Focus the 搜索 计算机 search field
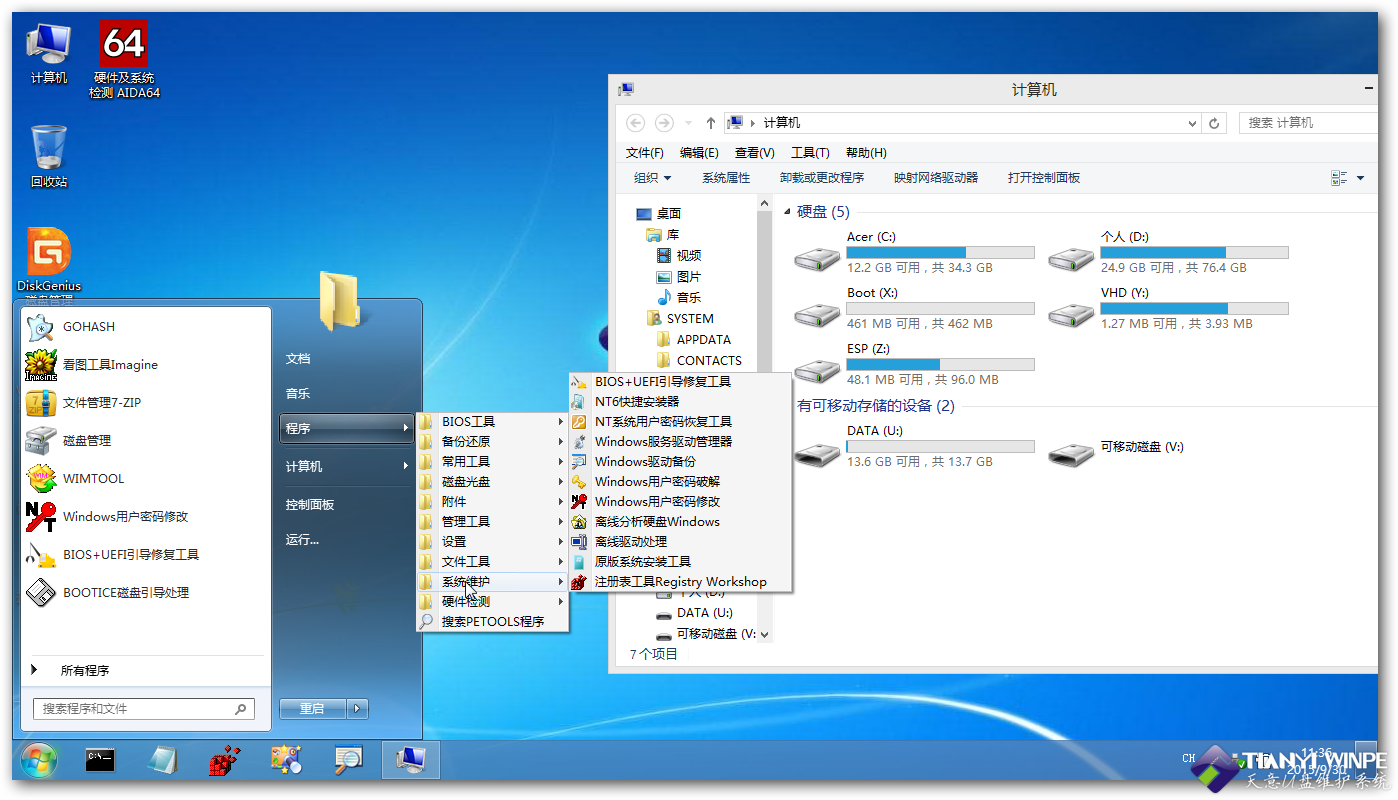 coord(1310,123)
